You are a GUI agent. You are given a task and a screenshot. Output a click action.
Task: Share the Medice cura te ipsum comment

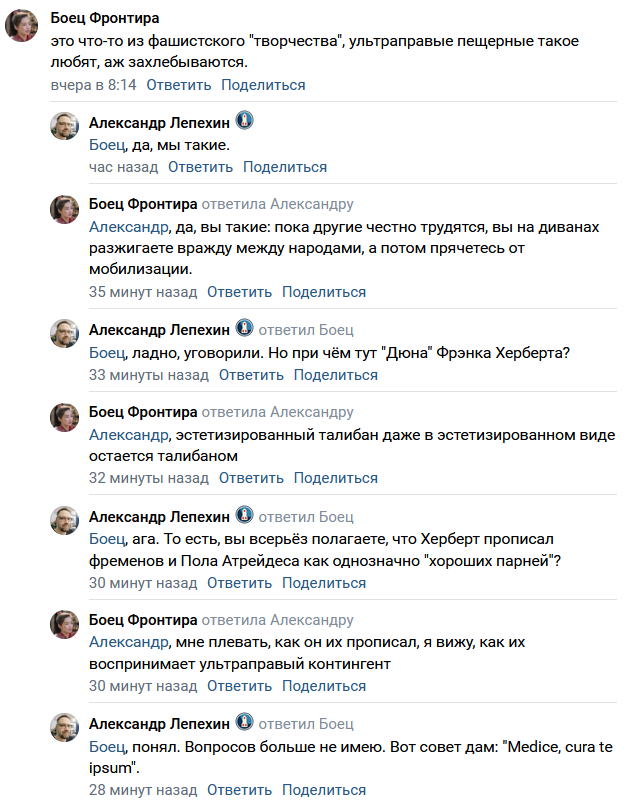324,790
